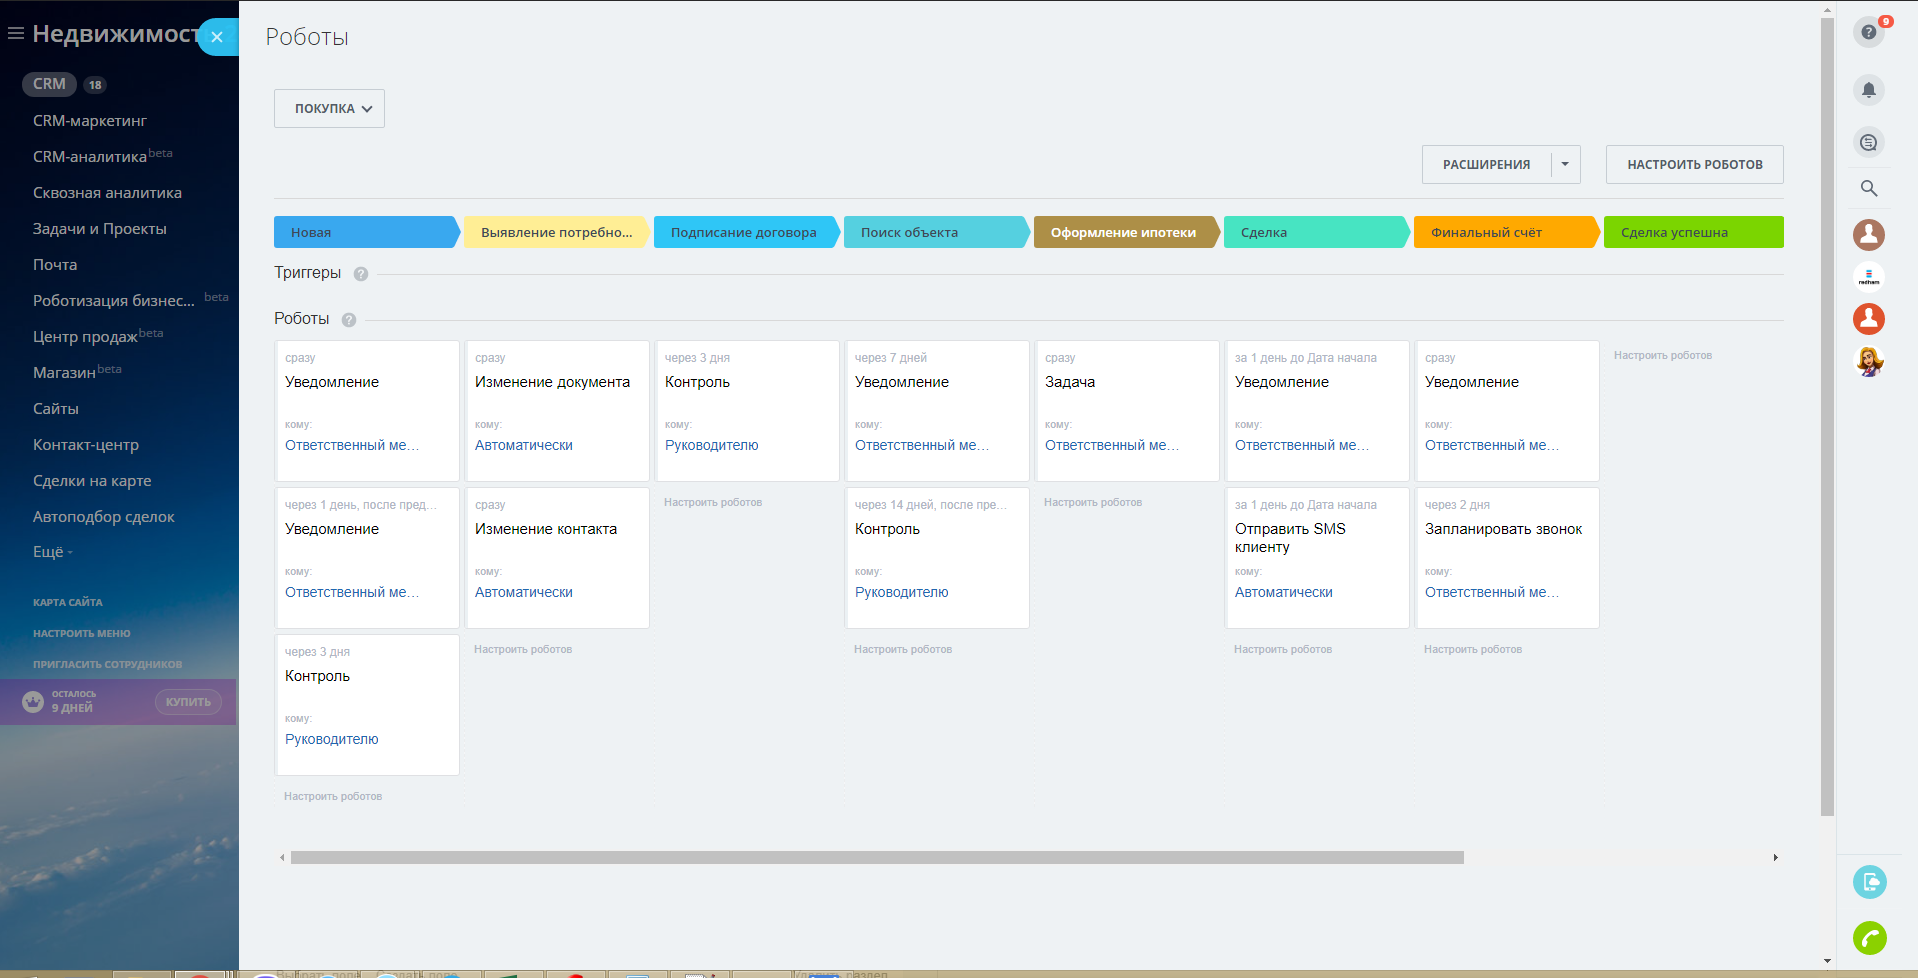Open the Запланировать звонок robot
1918x978 pixels.
1507,558
